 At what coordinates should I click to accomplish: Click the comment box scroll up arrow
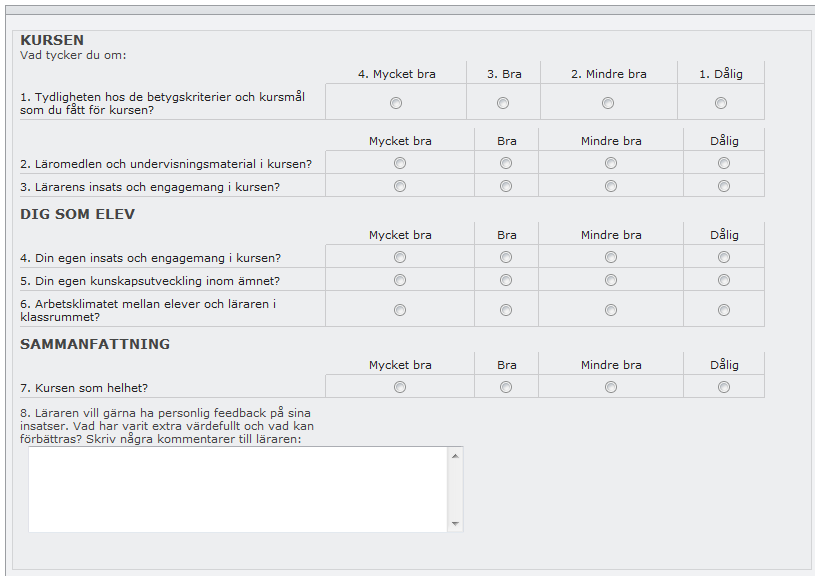point(455,456)
